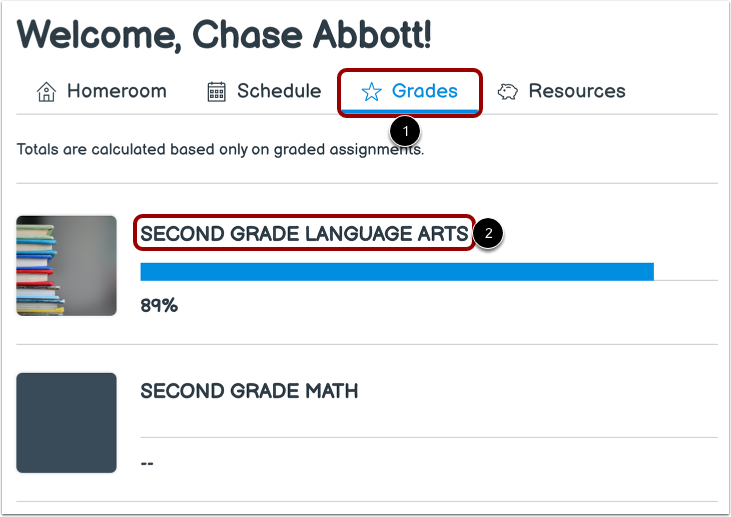Open Second Grade Language Arts course
The width and height of the screenshot is (731, 517).
click(x=304, y=234)
